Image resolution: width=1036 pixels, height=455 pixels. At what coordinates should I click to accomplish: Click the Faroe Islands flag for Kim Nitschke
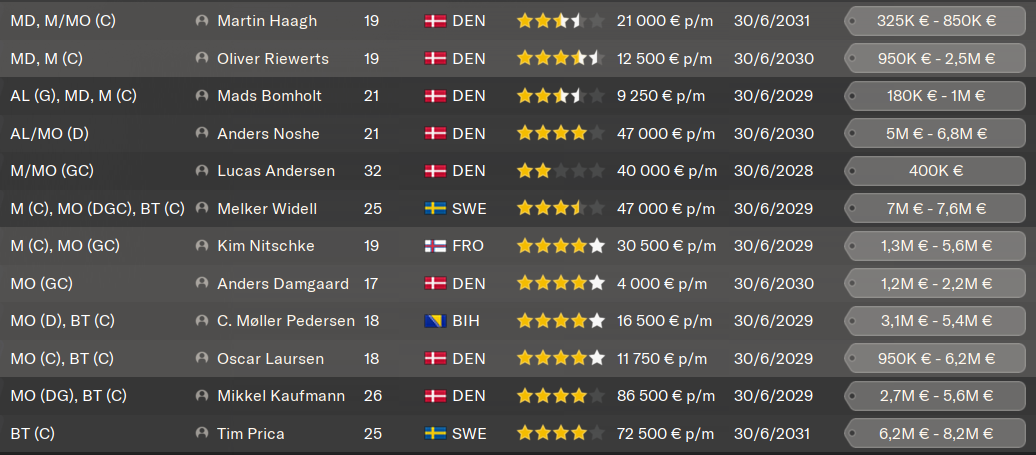pyautogui.click(x=436, y=246)
